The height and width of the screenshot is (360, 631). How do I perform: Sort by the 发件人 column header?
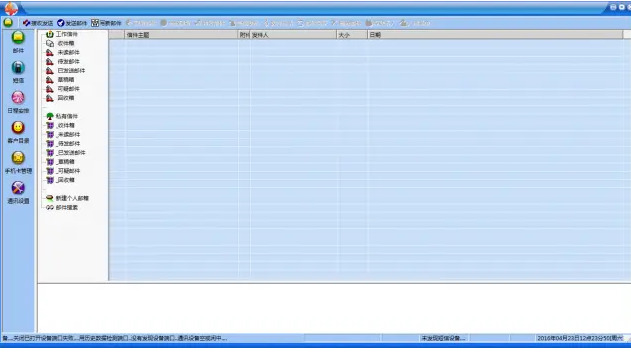[x=293, y=35]
